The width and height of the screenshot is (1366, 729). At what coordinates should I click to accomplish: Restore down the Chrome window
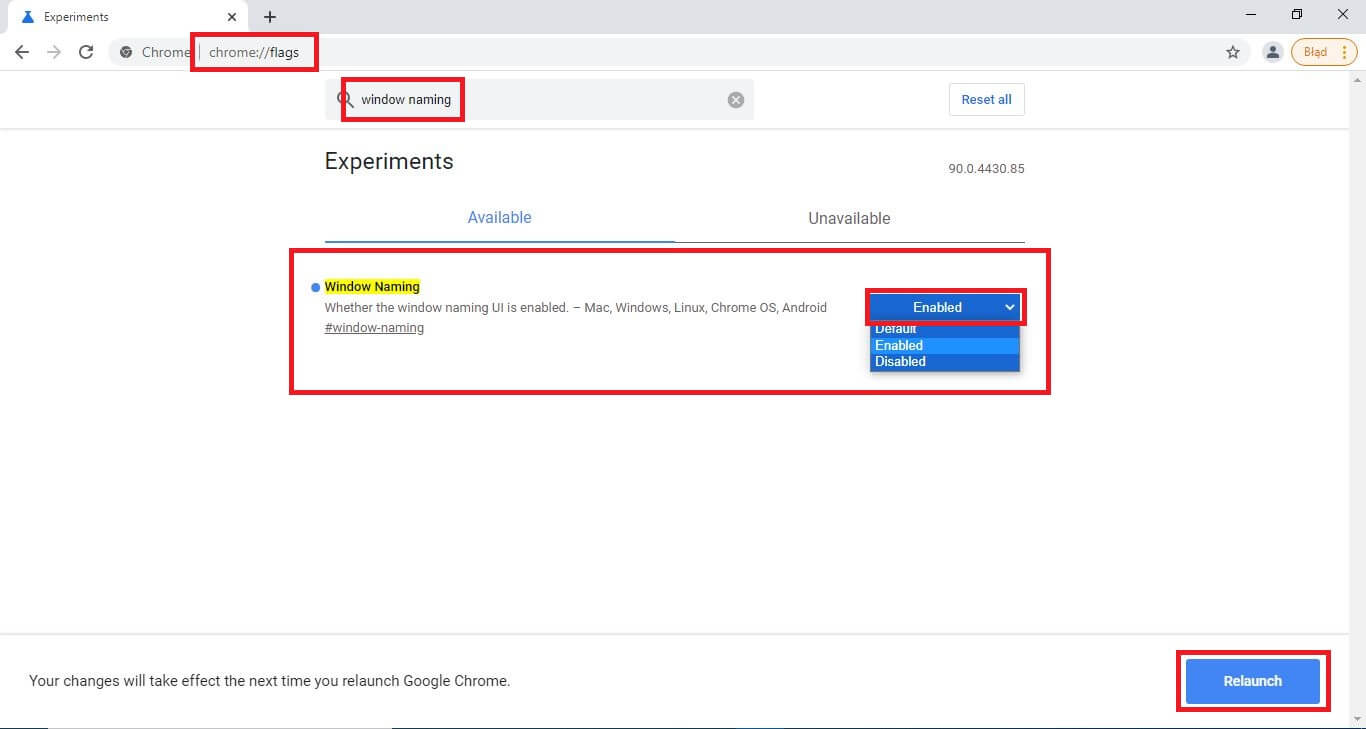(x=1297, y=15)
